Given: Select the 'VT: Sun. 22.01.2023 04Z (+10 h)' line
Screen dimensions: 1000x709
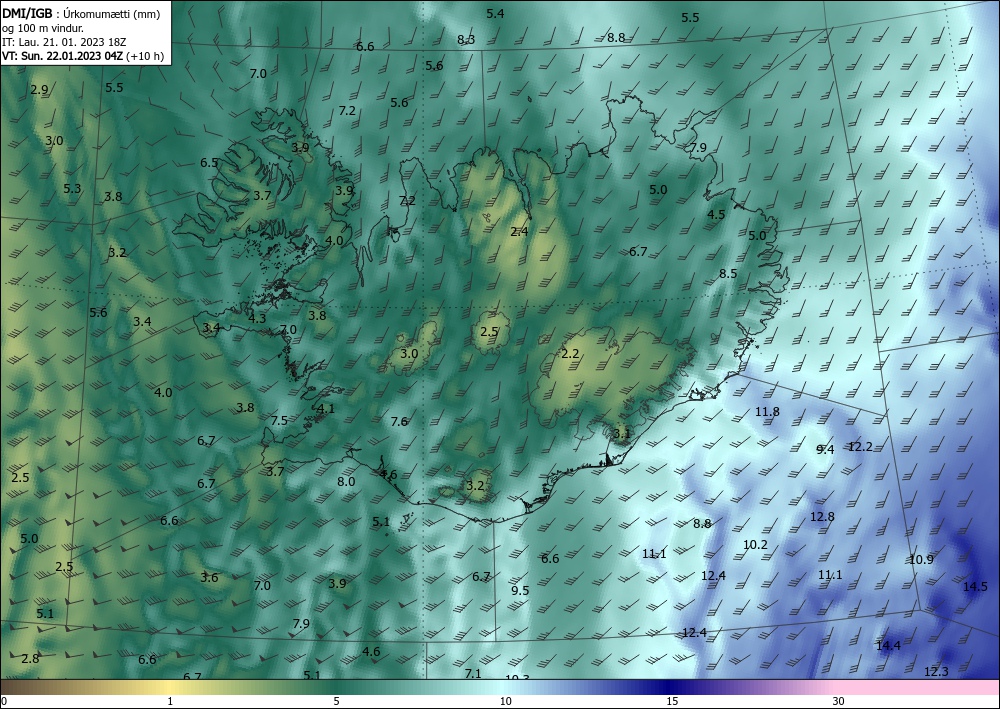Looking at the screenshot, I should point(82,55).
